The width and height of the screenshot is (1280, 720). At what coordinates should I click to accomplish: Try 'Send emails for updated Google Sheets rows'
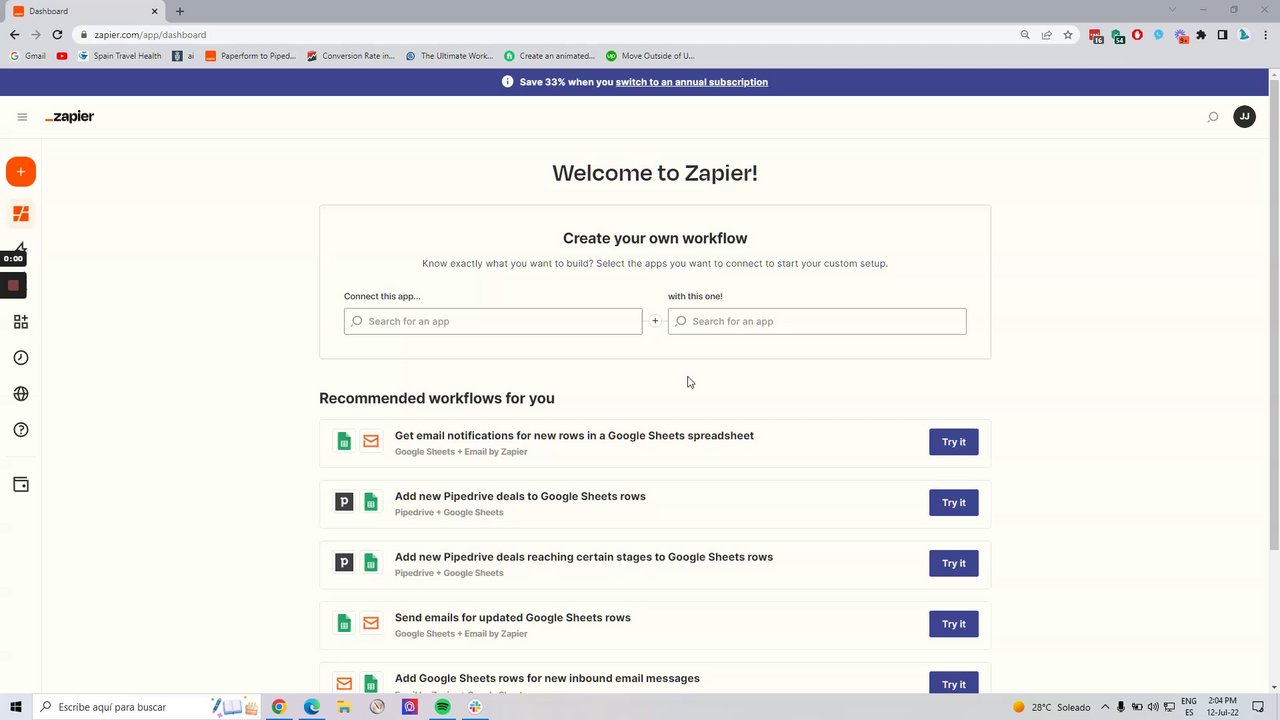(954, 624)
